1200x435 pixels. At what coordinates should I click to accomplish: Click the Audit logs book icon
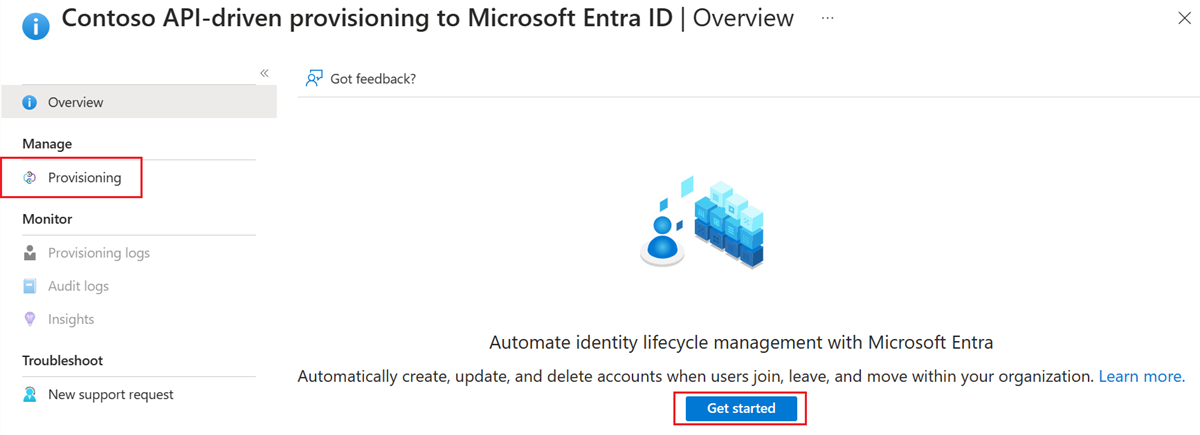click(30, 286)
